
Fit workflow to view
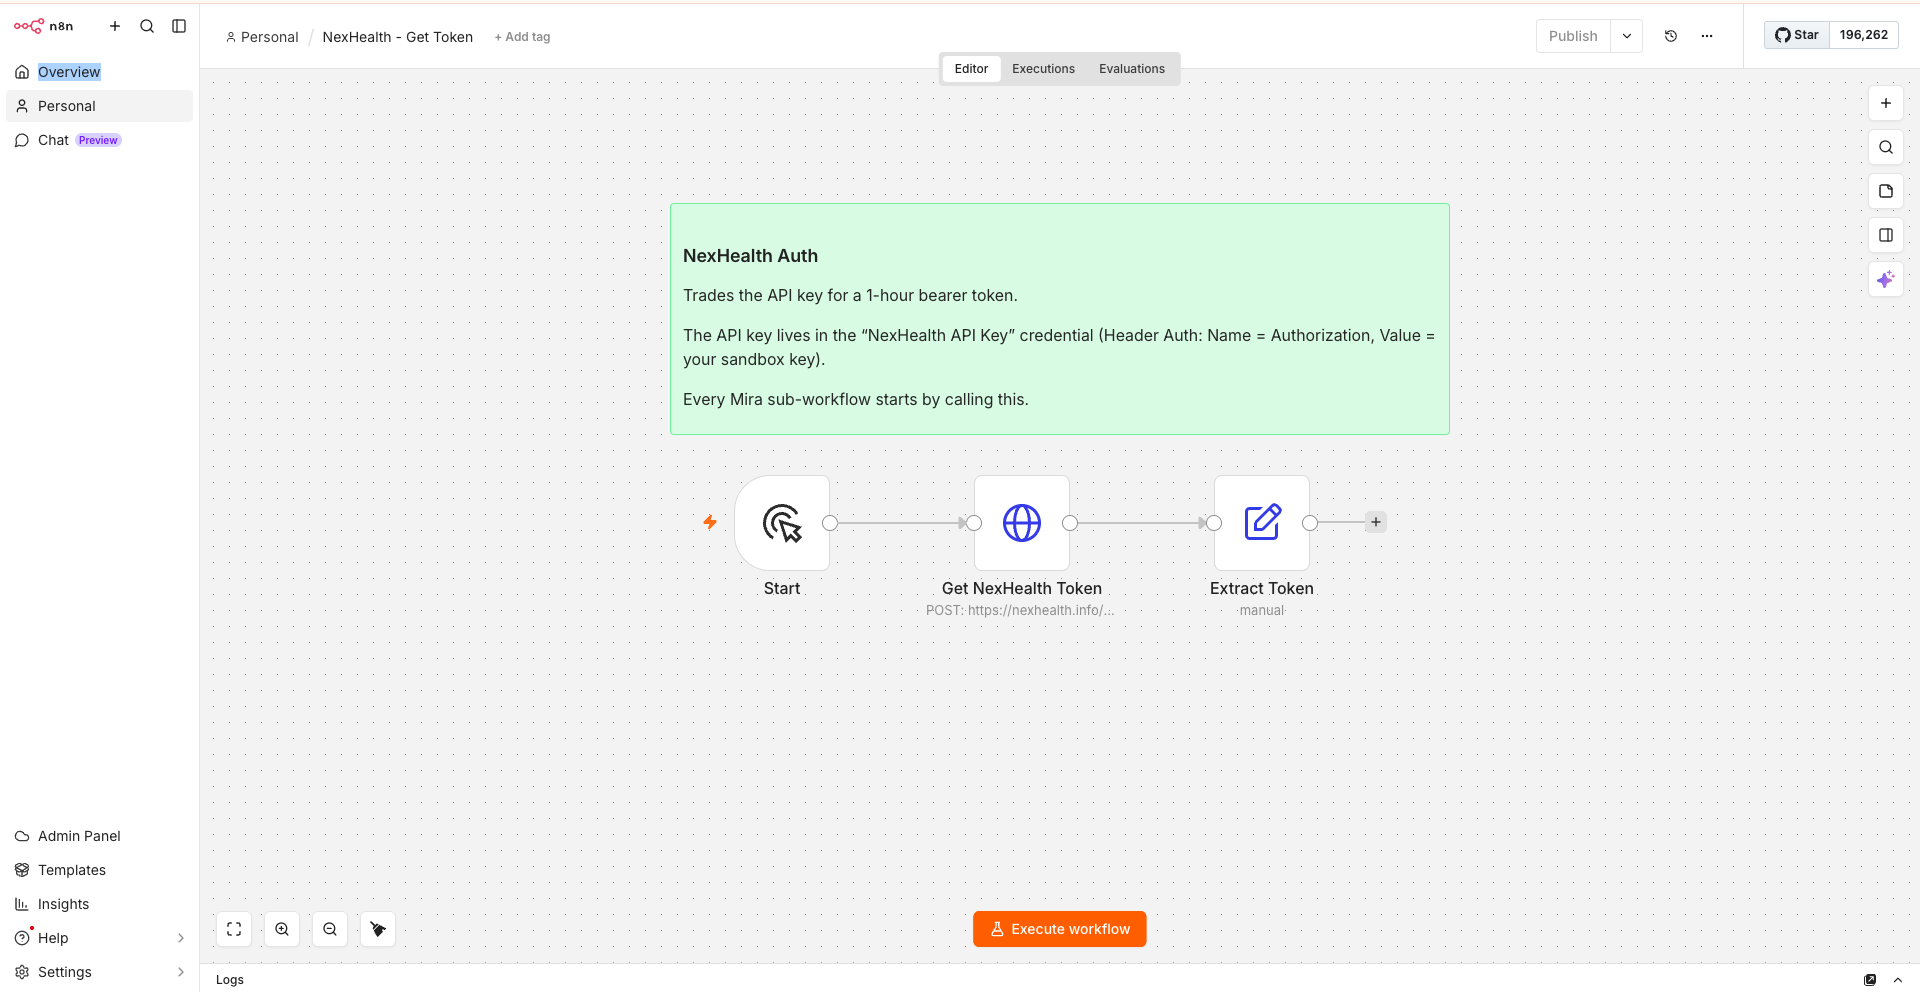click(x=234, y=929)
